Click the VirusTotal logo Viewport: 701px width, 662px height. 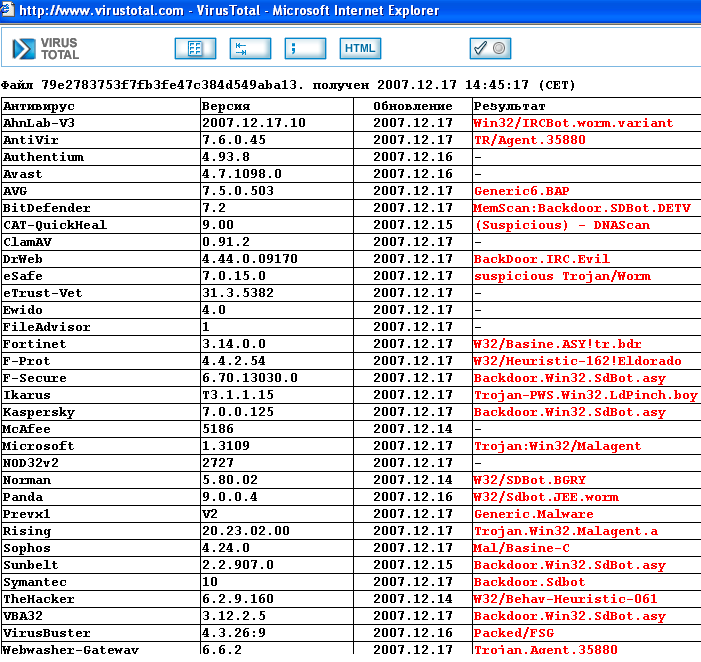point(46,49)
